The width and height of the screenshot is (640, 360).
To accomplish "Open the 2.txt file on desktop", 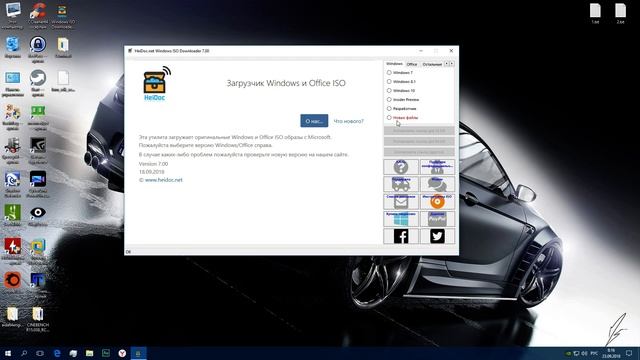I will [620, 13].
